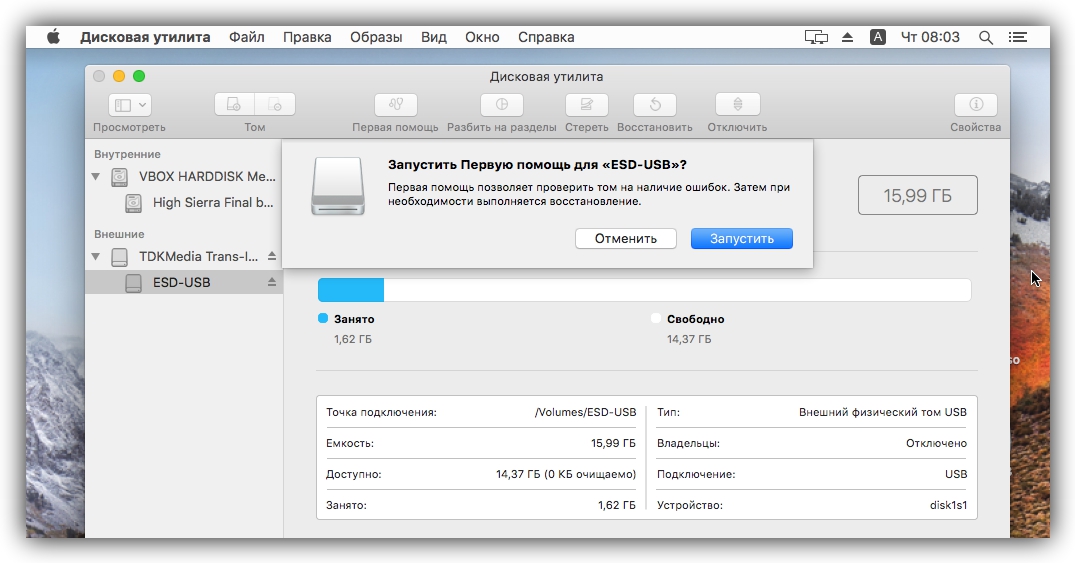1075x563 pixels.
Task: Open the Файл menu
Action: coord(246,37)
